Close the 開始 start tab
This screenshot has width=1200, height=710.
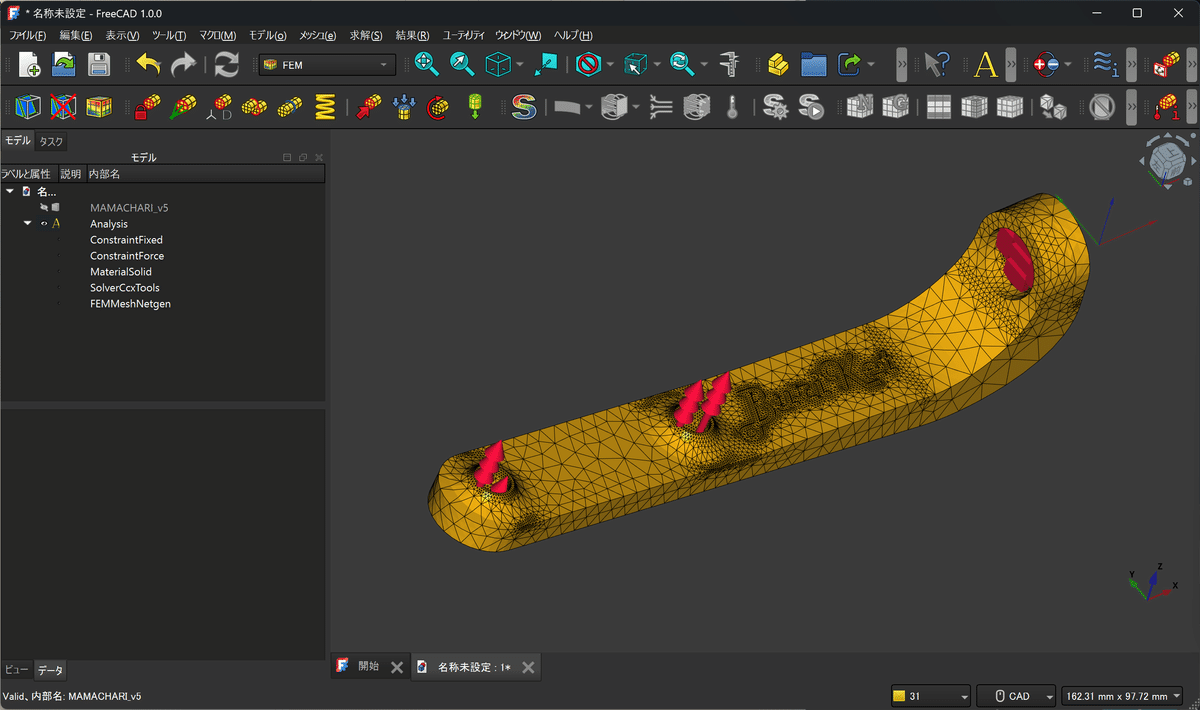click(397, 667)
